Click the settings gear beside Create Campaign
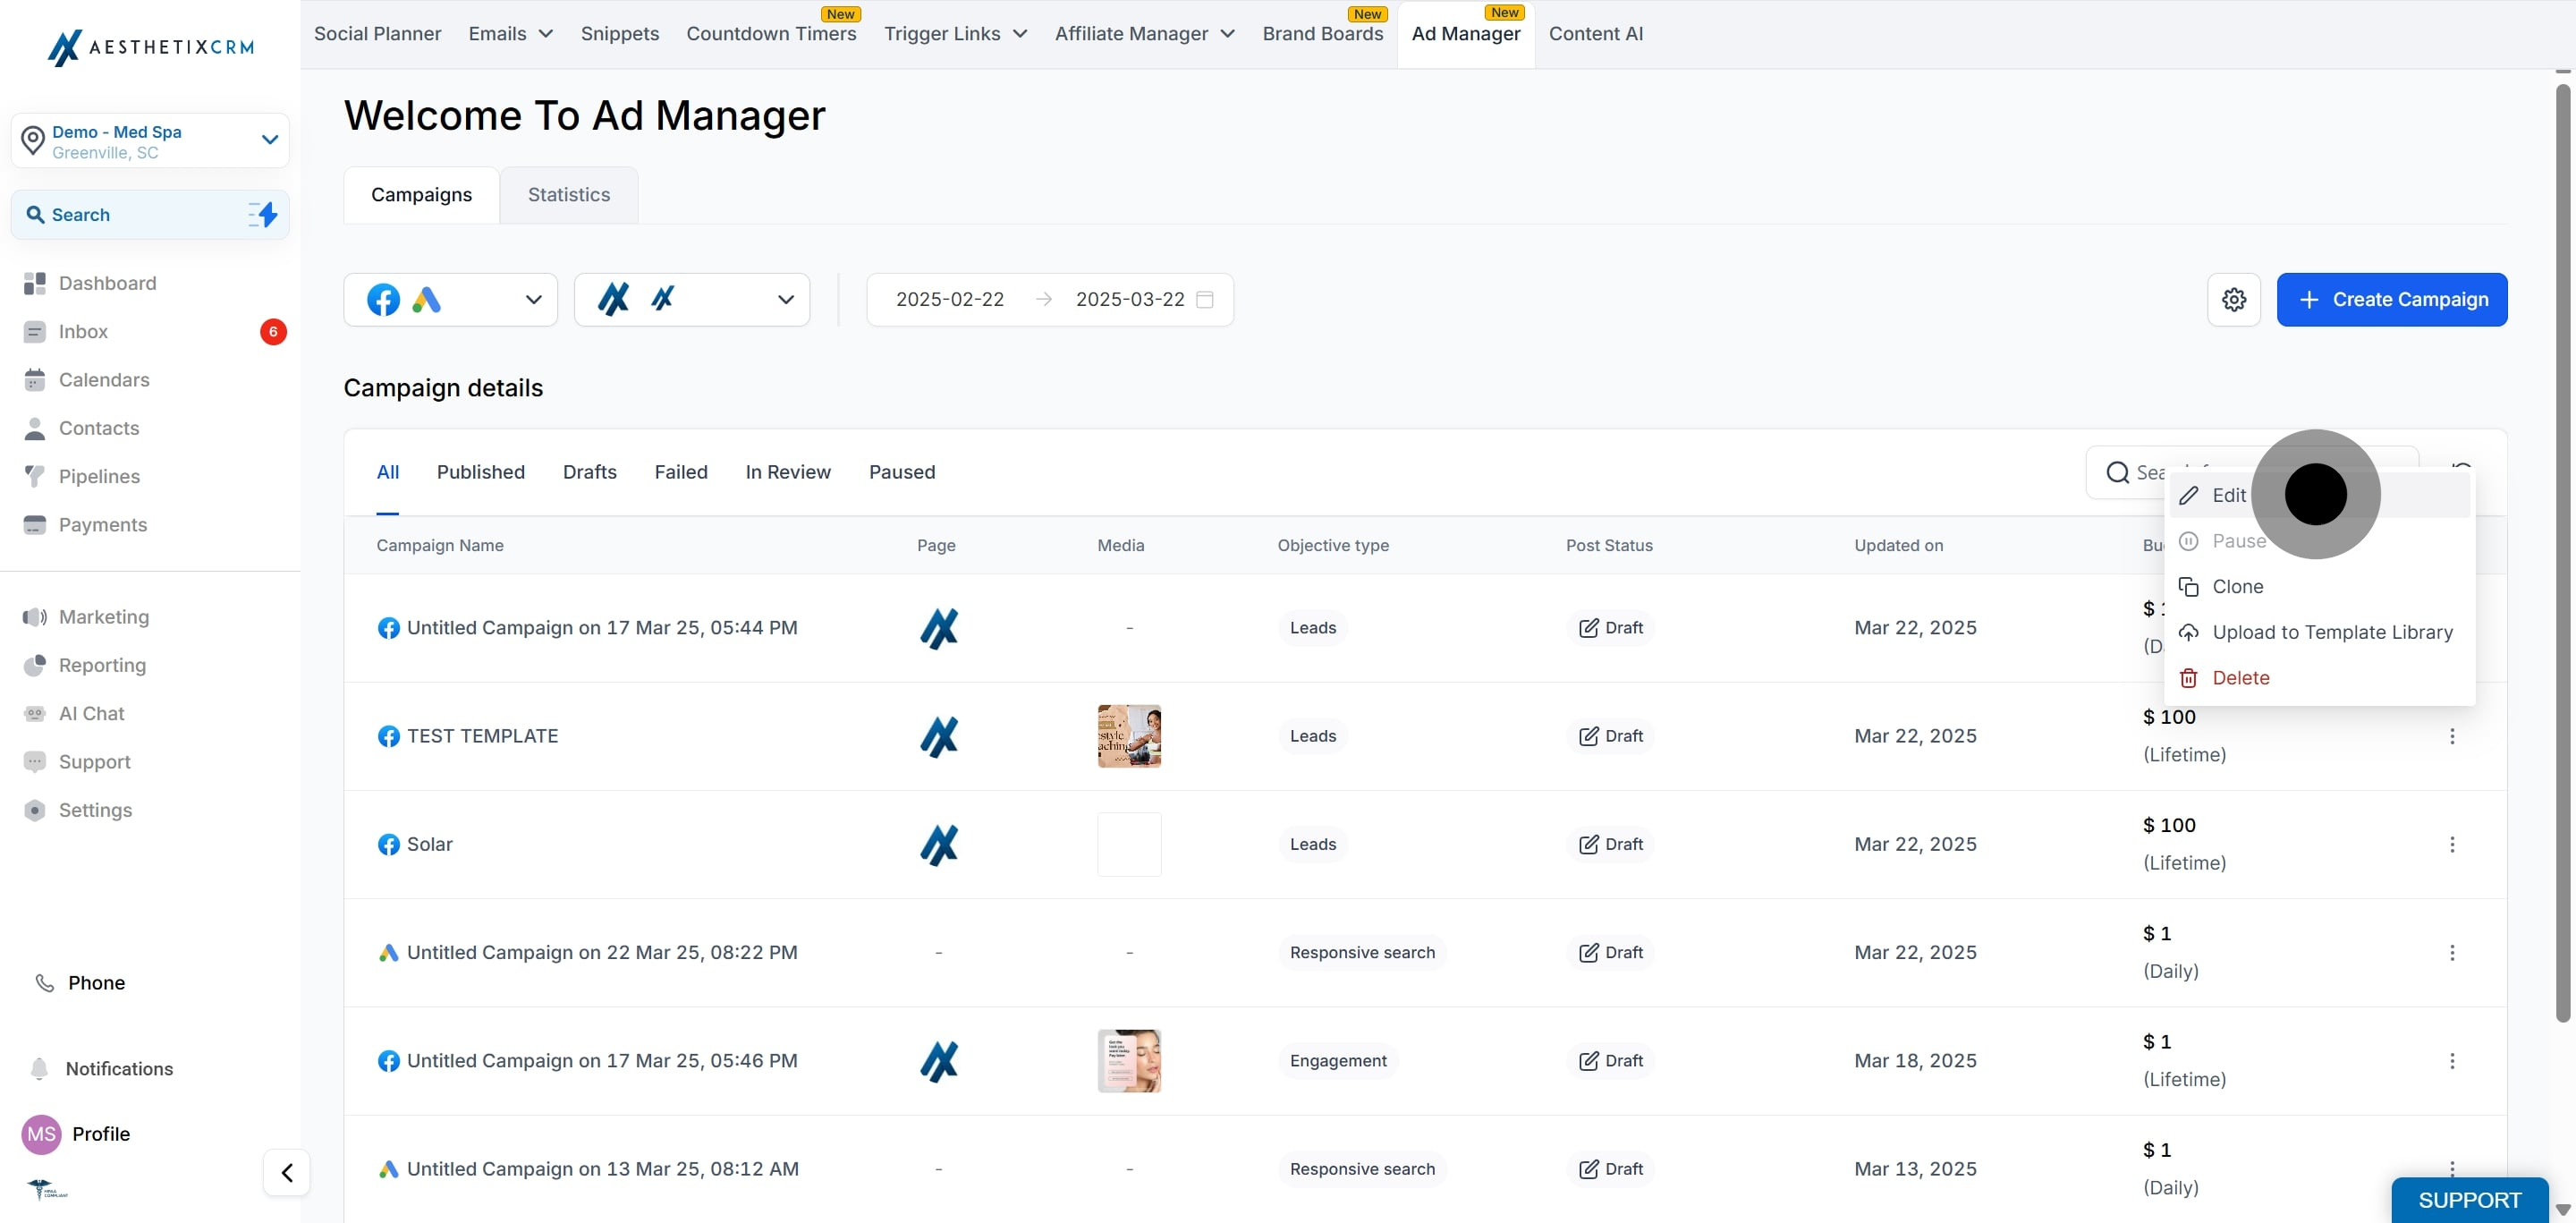Screen dimensions: 2576x1223 point(2233,299)
